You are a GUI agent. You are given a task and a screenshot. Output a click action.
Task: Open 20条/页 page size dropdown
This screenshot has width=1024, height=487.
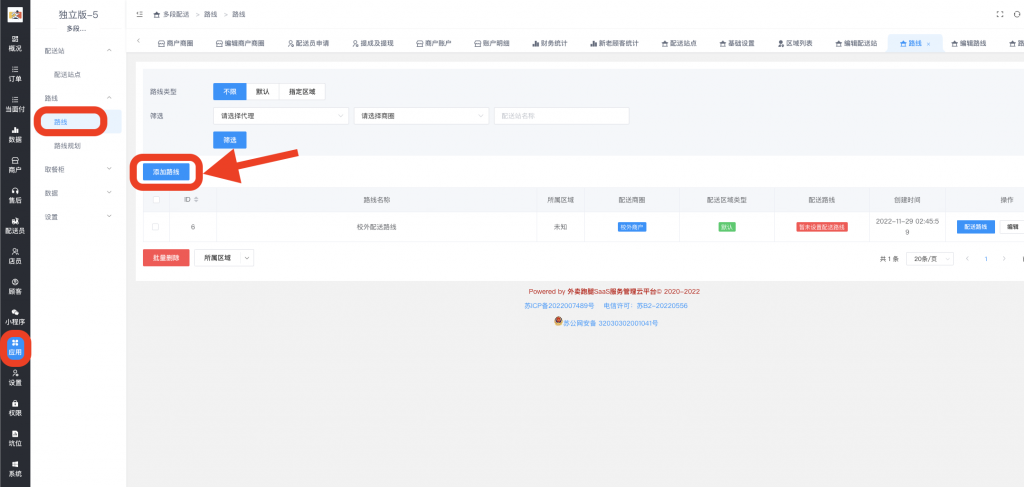[x=930, y=259]
